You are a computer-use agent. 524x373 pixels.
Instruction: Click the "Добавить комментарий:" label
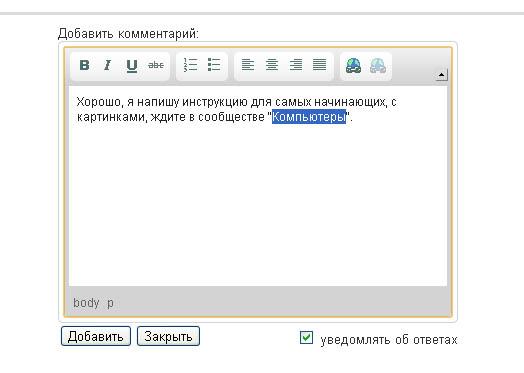point(128,34)
